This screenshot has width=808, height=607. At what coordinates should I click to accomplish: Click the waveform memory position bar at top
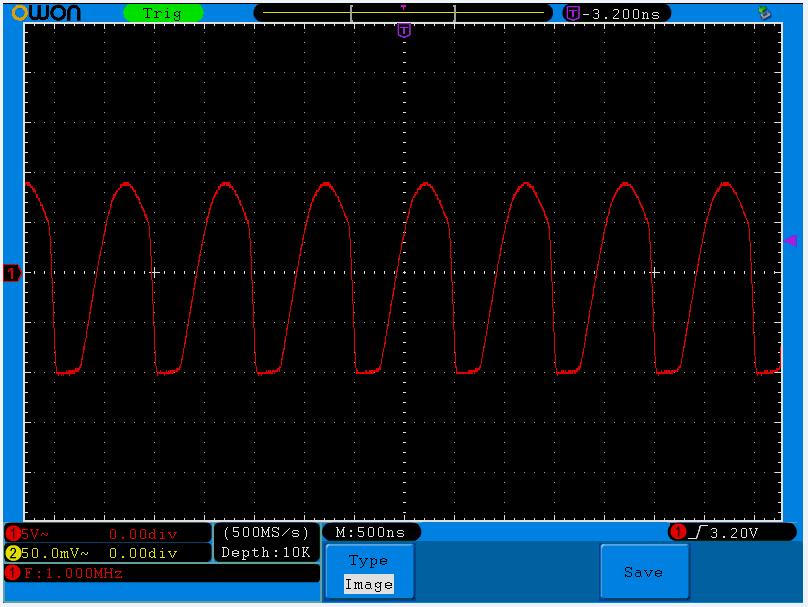coord(403,13)
